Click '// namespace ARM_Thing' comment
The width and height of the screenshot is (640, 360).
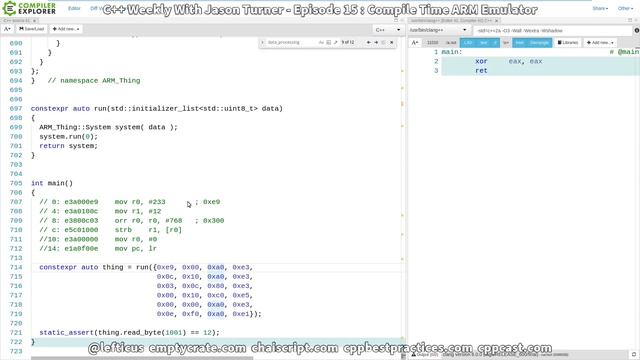(94, 80)
